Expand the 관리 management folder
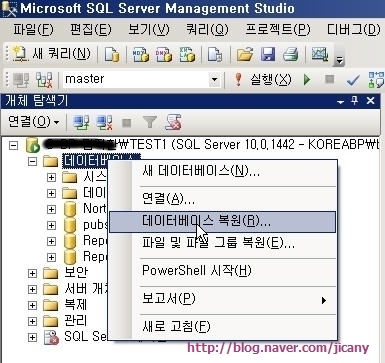The width and height of the screenshot is (385, 363). coord(32,321)
